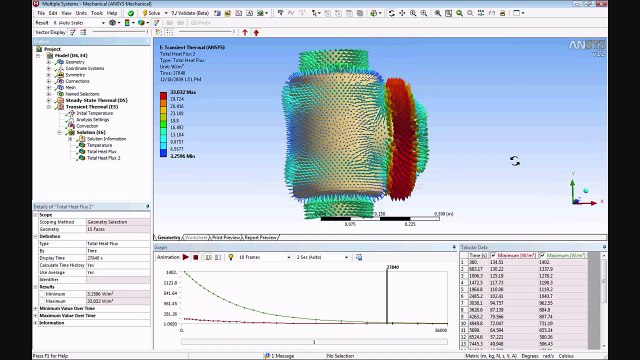Click the printer icon in the toolbar

502,13
